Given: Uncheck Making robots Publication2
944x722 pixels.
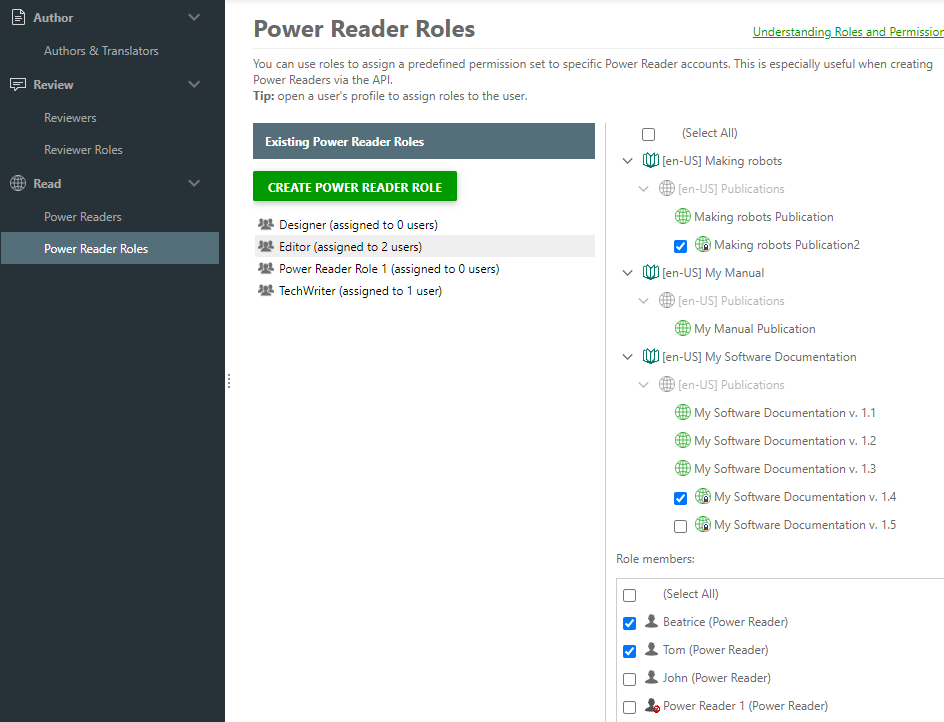Looking at the screenshot, I should 680,246.
